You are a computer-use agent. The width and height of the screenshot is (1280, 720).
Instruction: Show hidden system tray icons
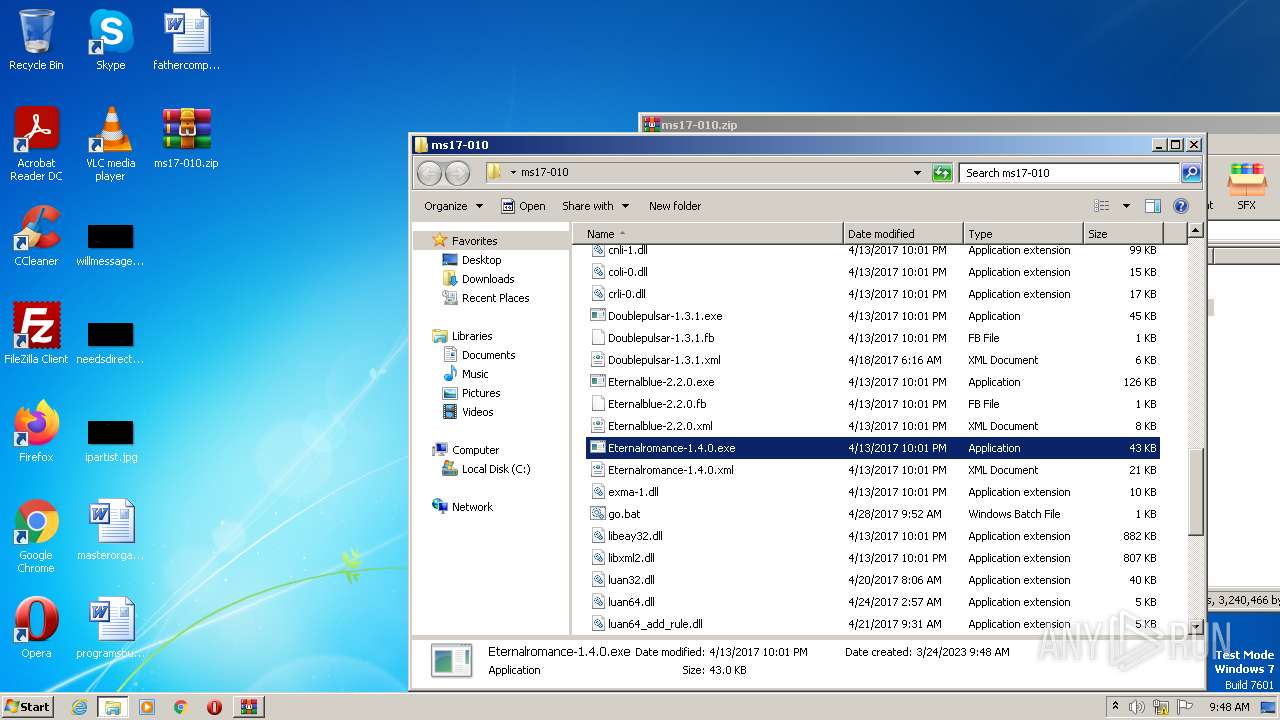point(1115,707)
